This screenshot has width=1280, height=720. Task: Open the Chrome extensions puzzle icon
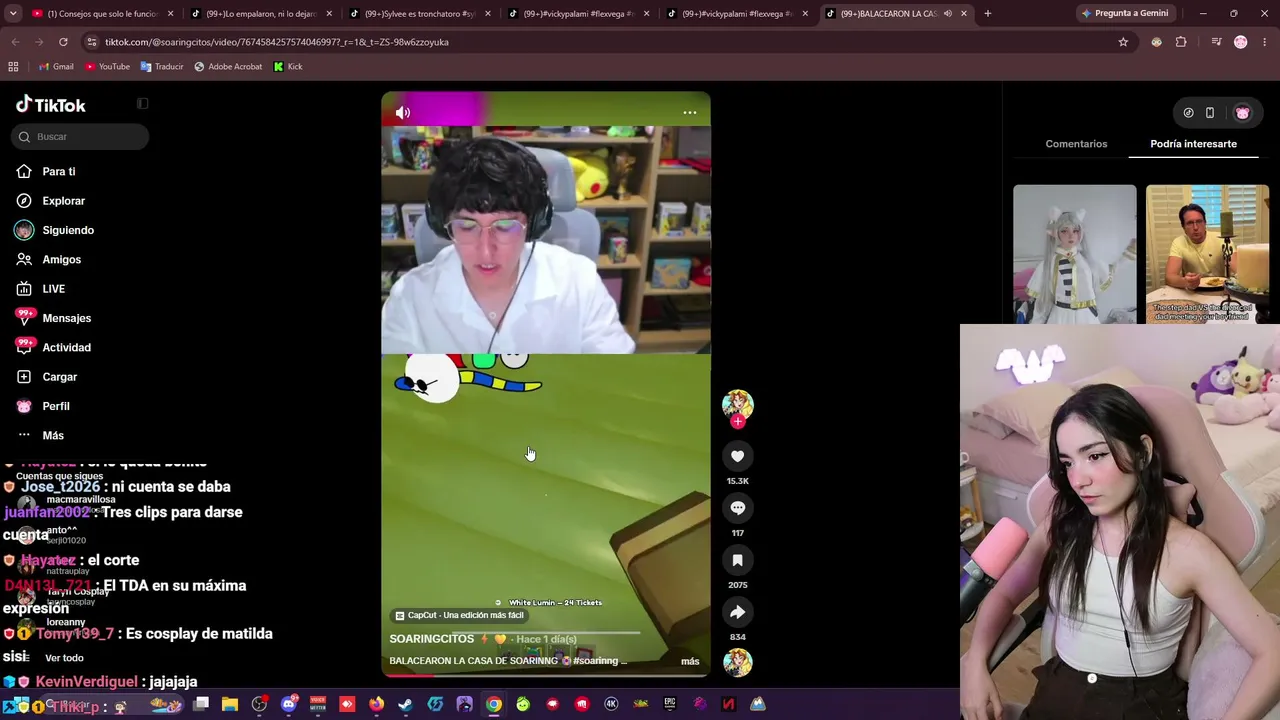1181,42
